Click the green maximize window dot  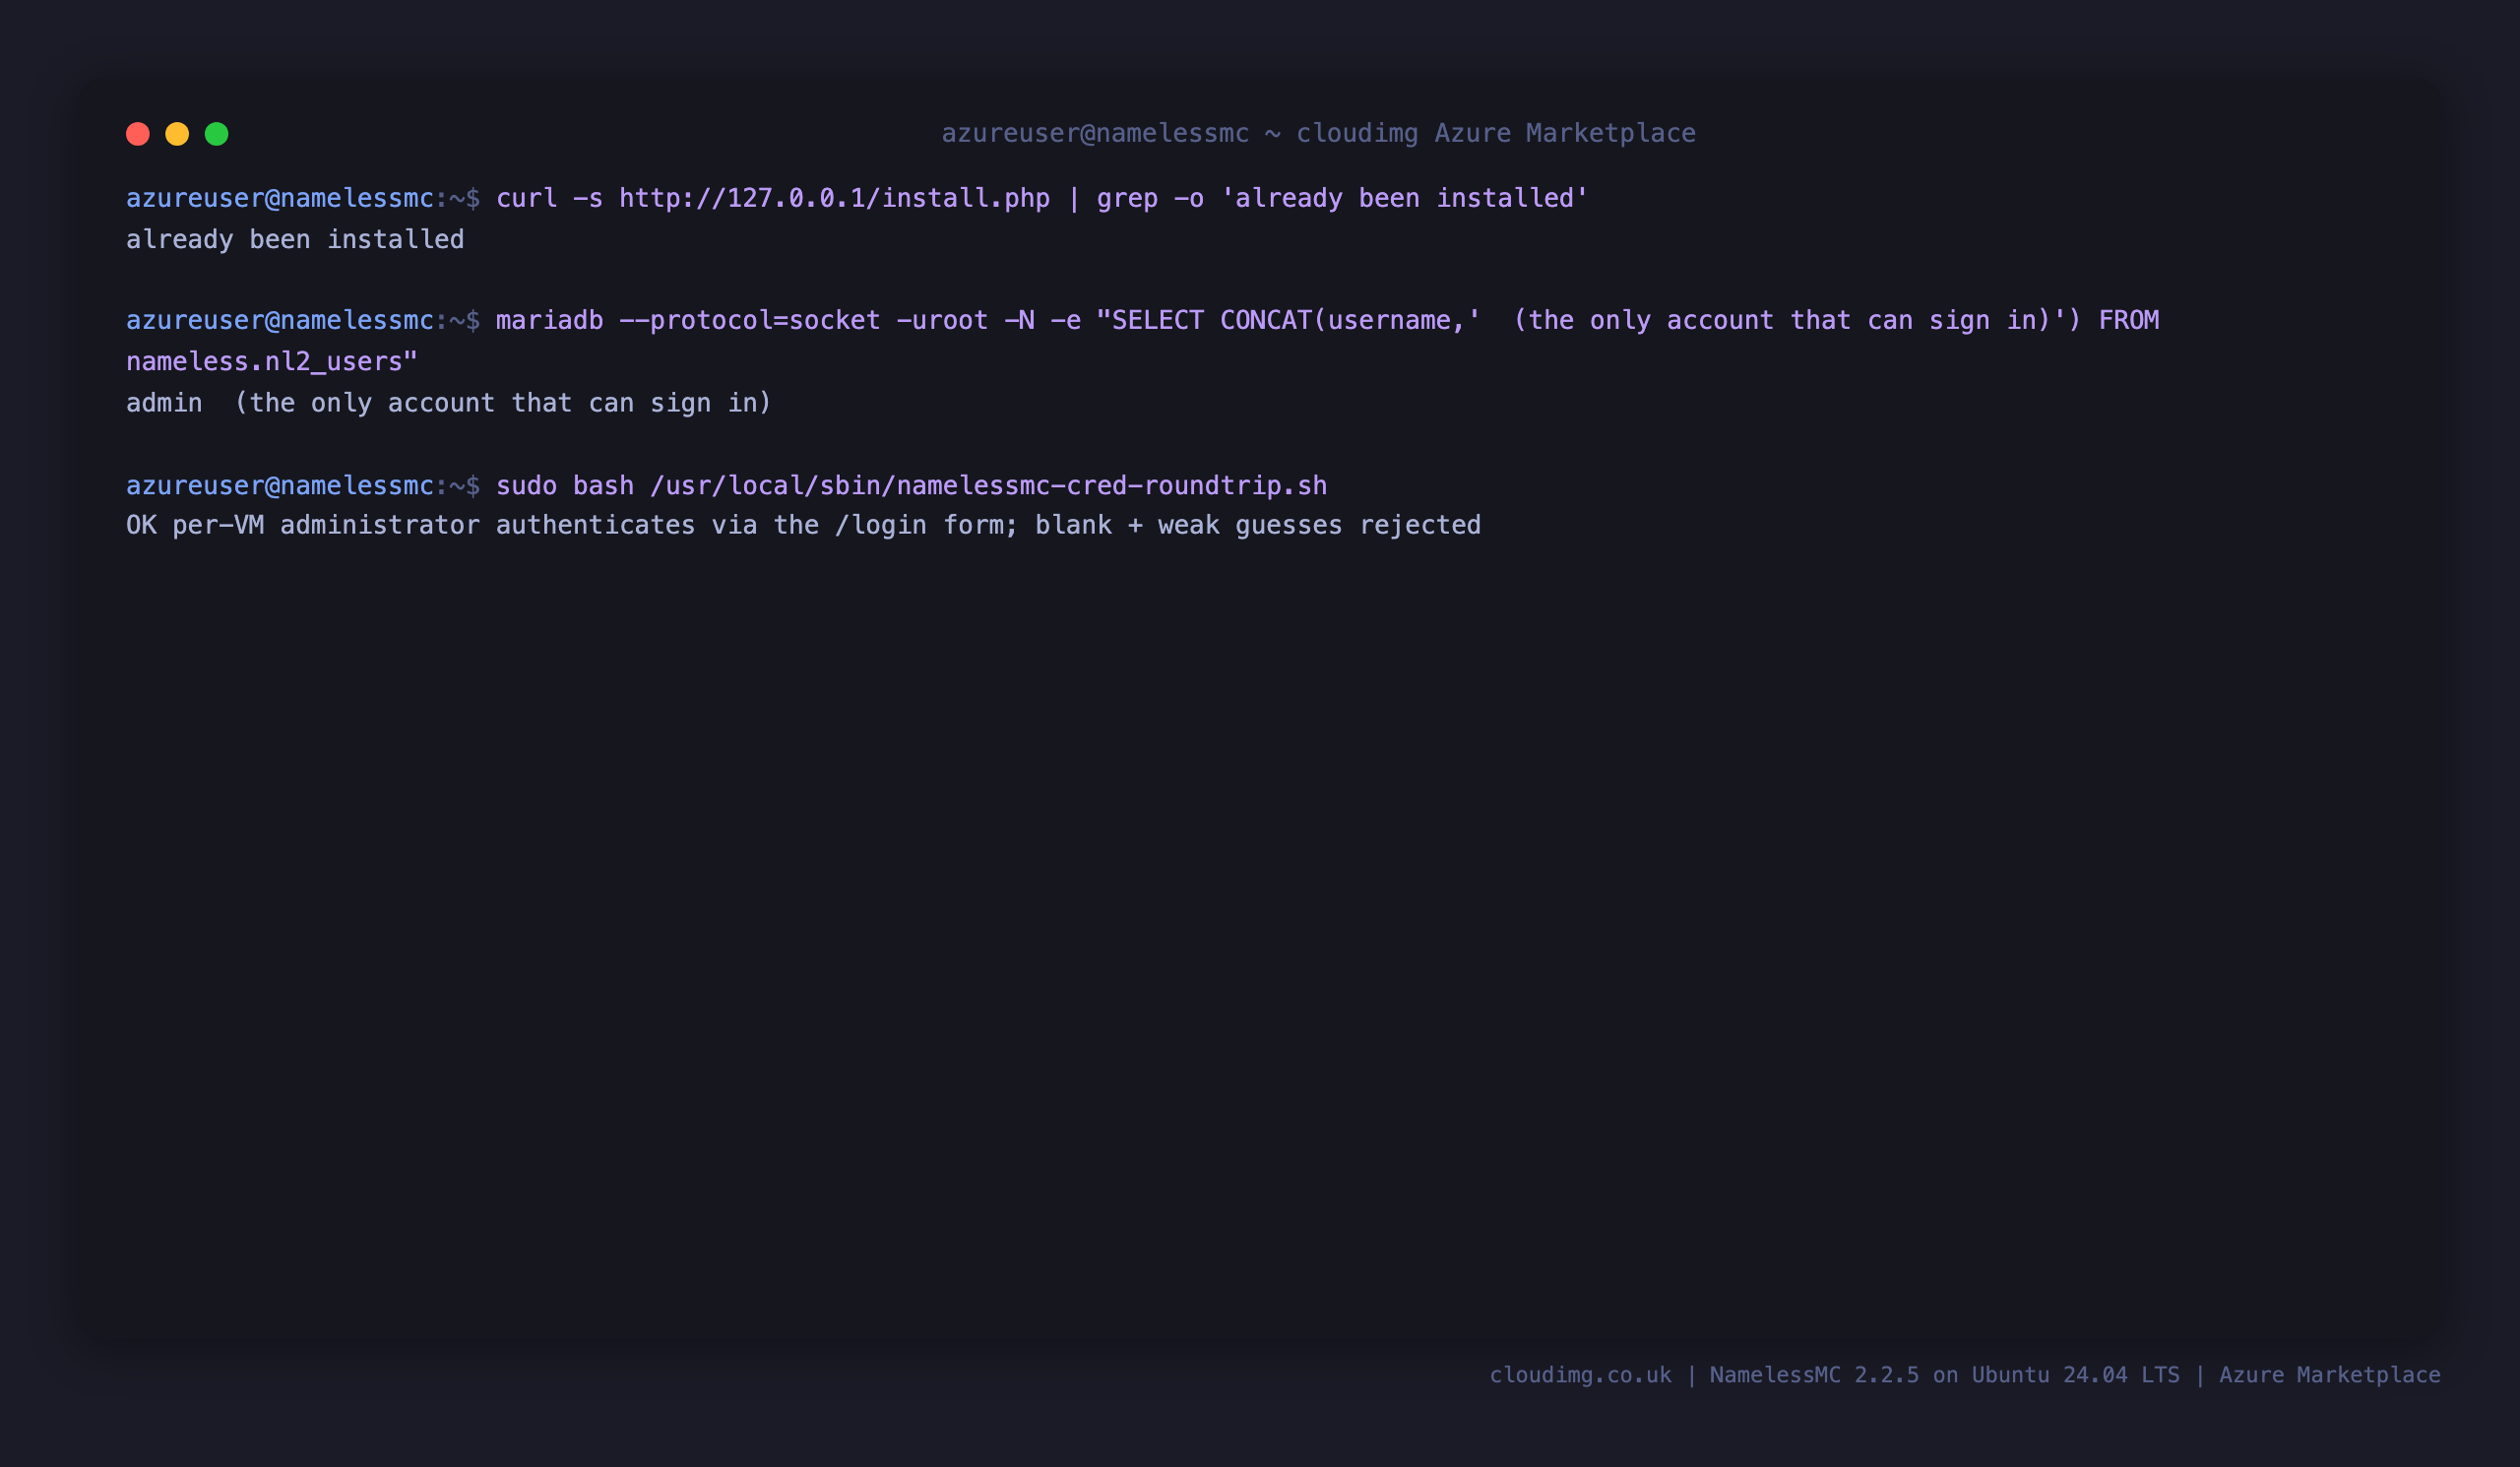[217, 134]
